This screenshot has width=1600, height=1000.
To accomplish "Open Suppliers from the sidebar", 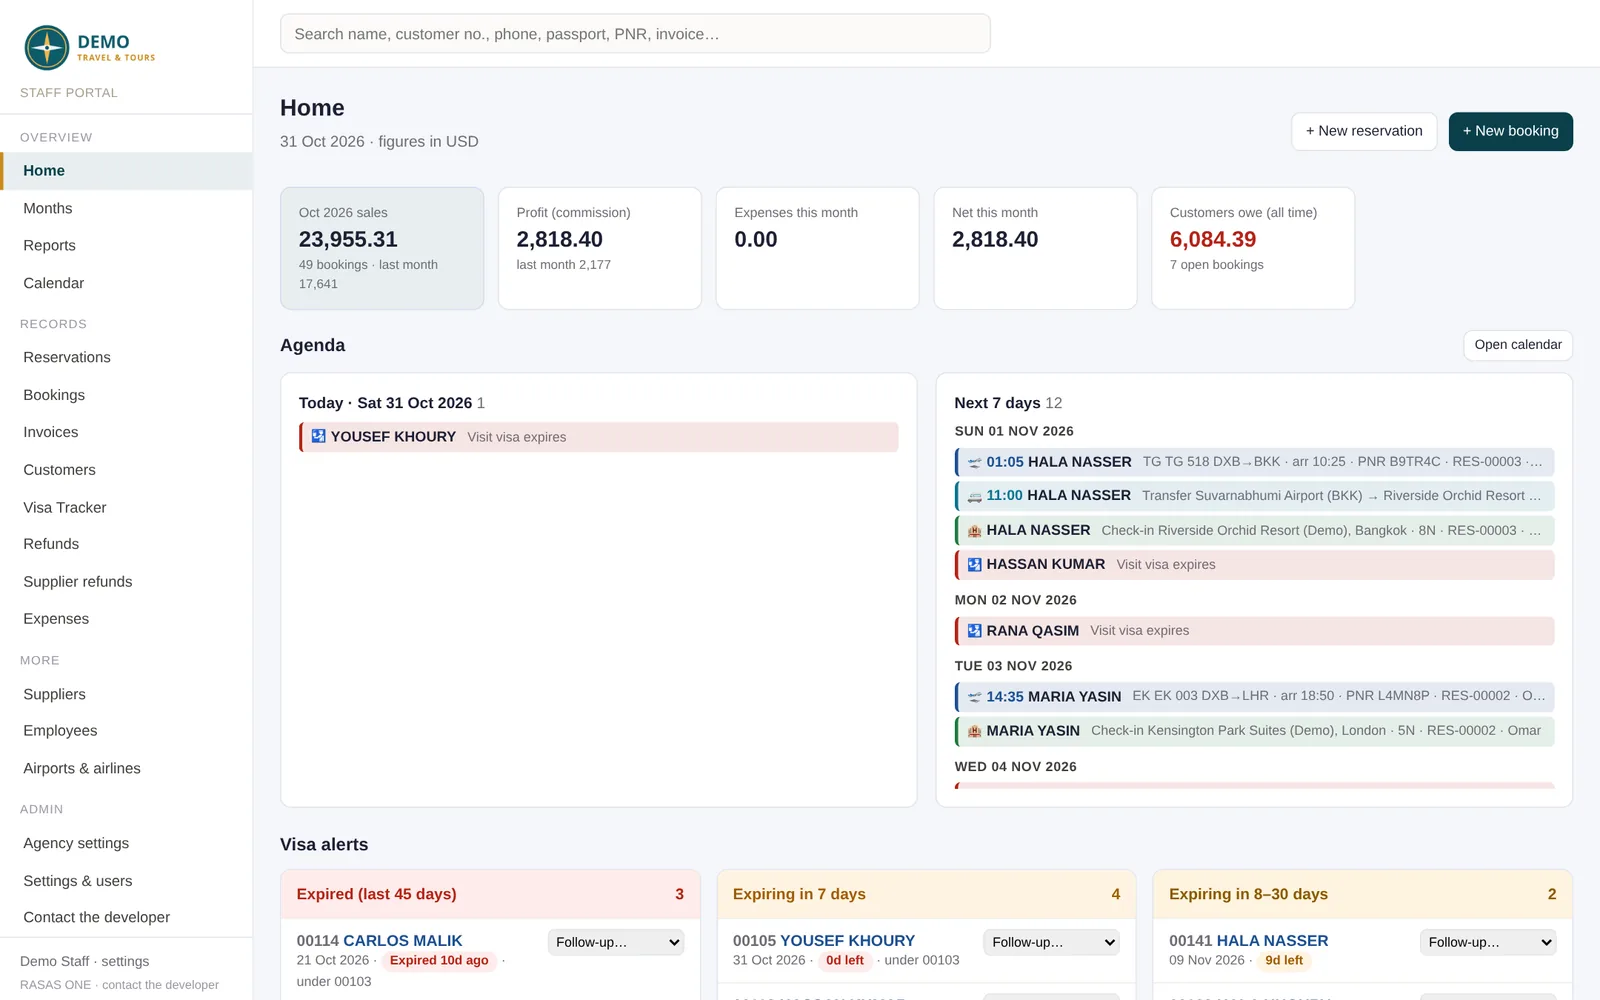I will pos(126,694).
